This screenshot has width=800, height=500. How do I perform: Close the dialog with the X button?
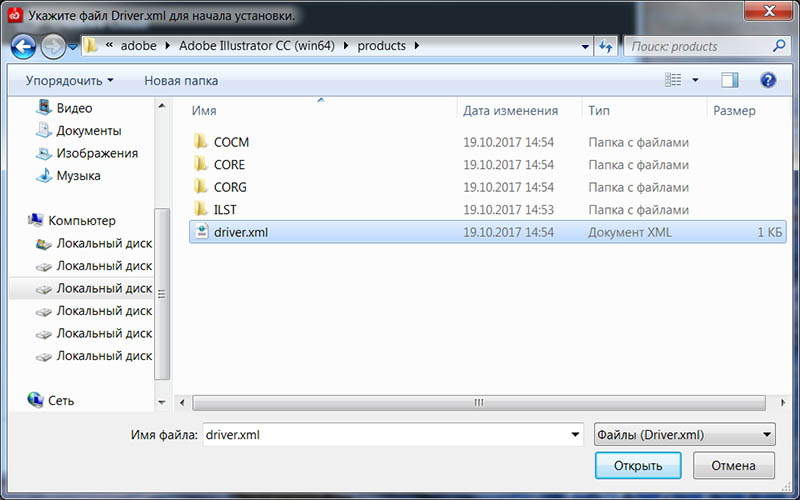pyautogui.click(x=769, y=10)
